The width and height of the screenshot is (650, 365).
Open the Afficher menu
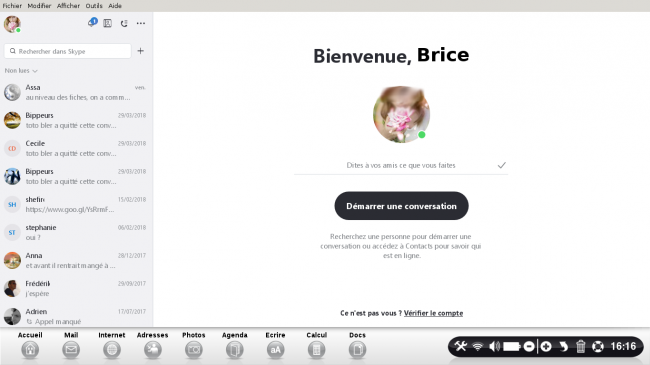coord(68,6)
